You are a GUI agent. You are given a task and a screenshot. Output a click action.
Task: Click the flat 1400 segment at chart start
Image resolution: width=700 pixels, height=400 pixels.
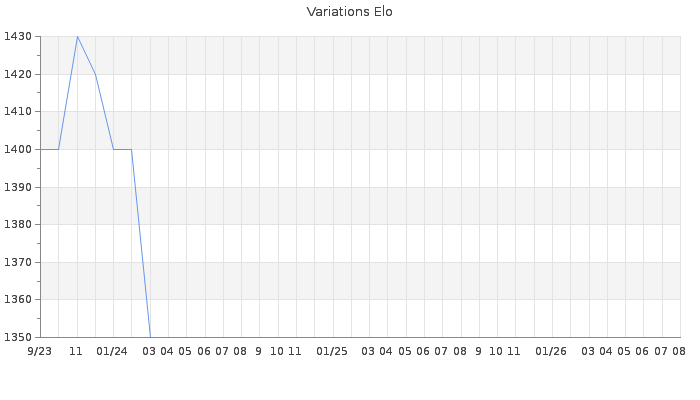(50, 150)
